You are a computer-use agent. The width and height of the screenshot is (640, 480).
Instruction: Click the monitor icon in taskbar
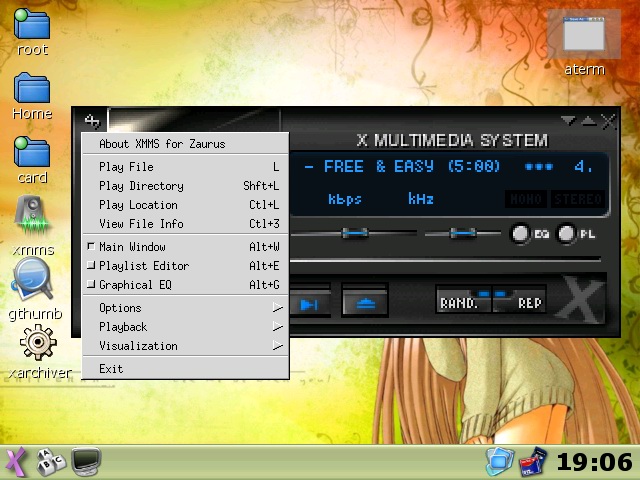point(87,462)
